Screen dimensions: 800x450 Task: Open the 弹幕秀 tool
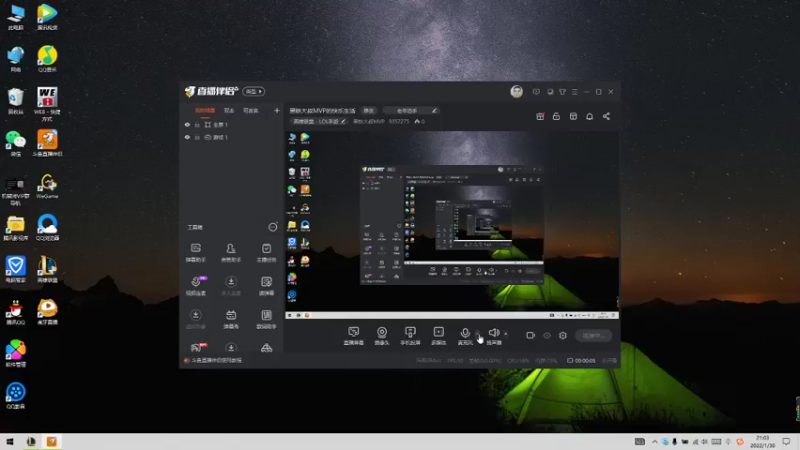pos(231,319)
